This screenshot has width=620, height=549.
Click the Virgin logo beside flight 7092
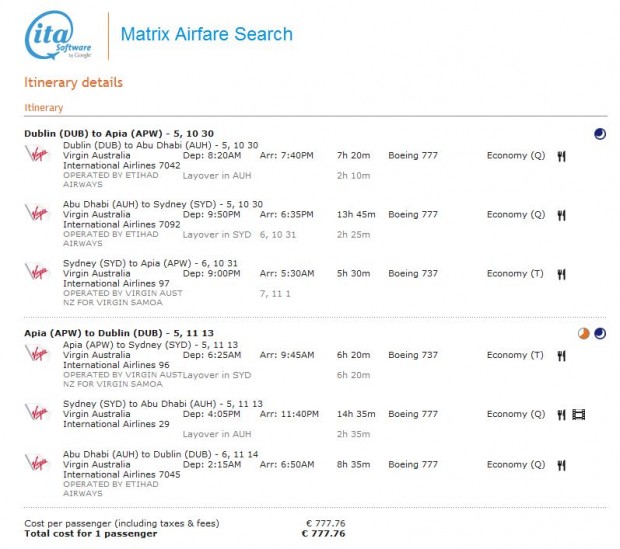[34, 212]
